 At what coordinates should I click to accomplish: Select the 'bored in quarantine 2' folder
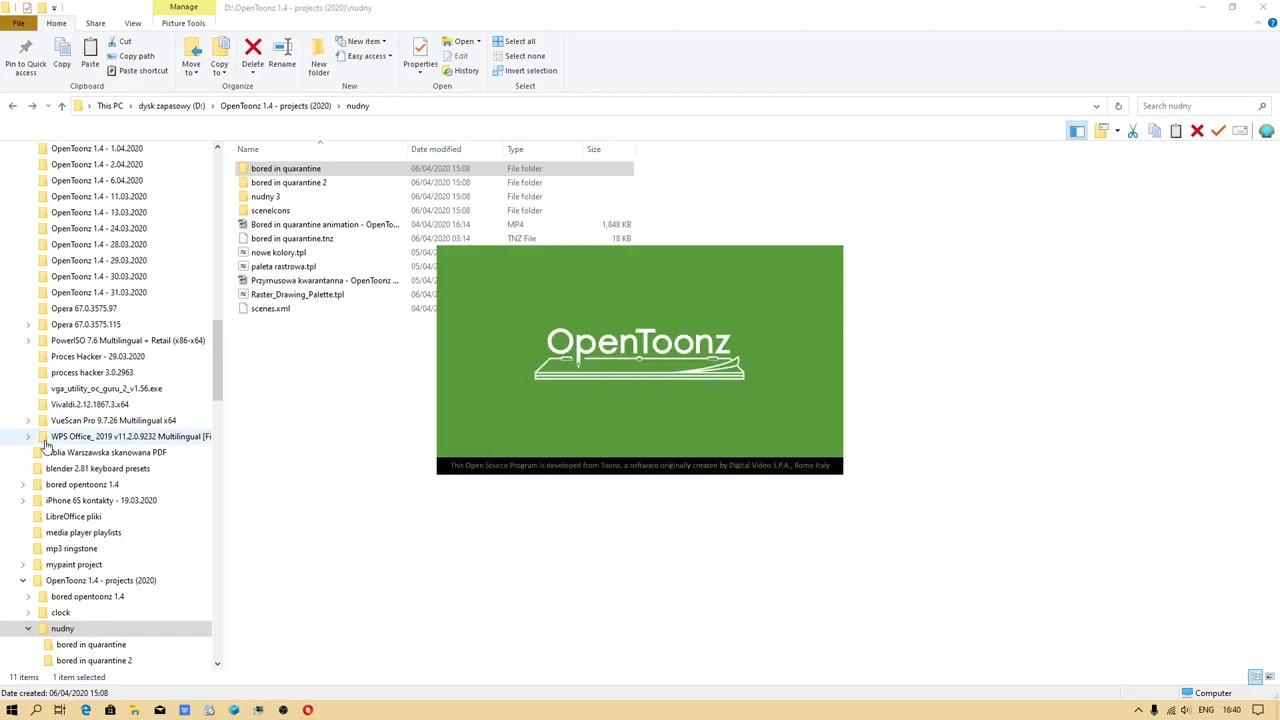(288, 183)
